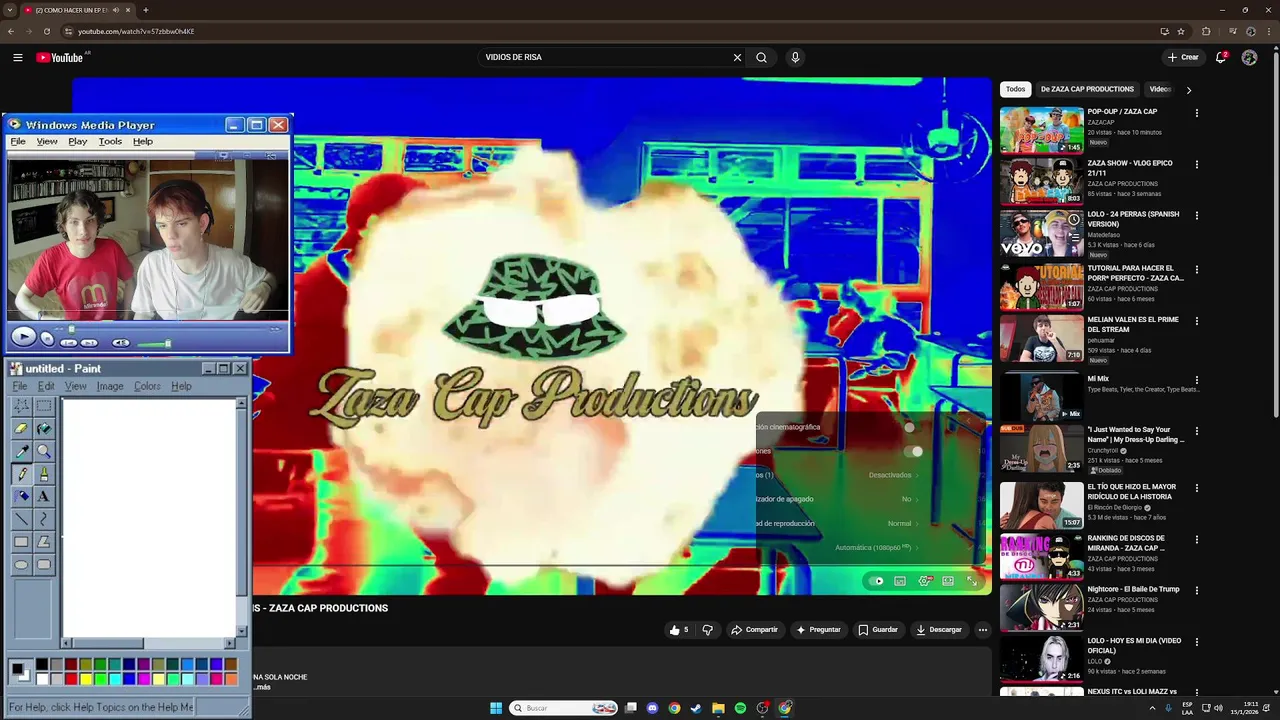The height and width of the screenshot is (720, 1280).
Task: Select the Pencil tool in Paint
Action: (x=21, y=474)
